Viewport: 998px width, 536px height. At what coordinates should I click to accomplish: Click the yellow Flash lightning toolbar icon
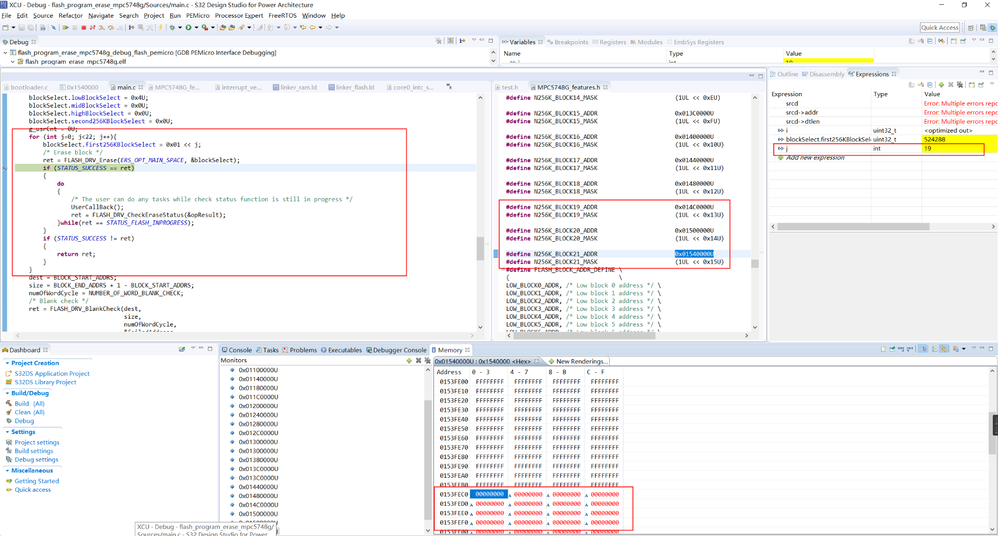(x=160, y=27)
